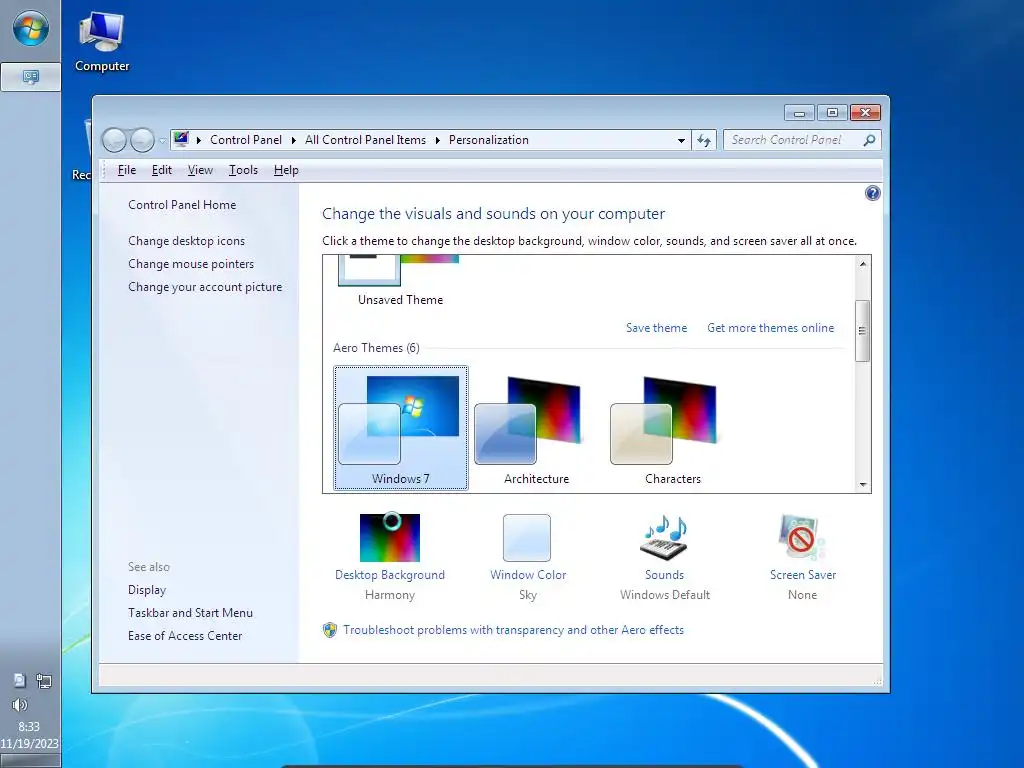Open the address bar history dropdown

pos(681,140)
